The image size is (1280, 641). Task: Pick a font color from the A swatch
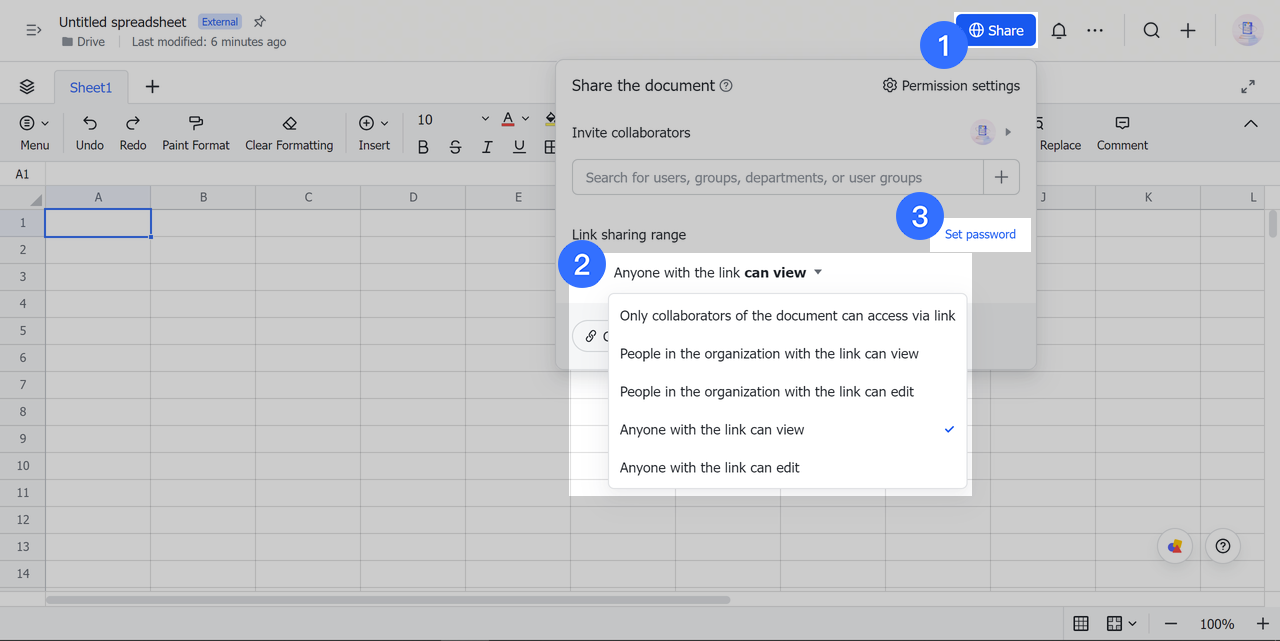(x=508, y=118)
